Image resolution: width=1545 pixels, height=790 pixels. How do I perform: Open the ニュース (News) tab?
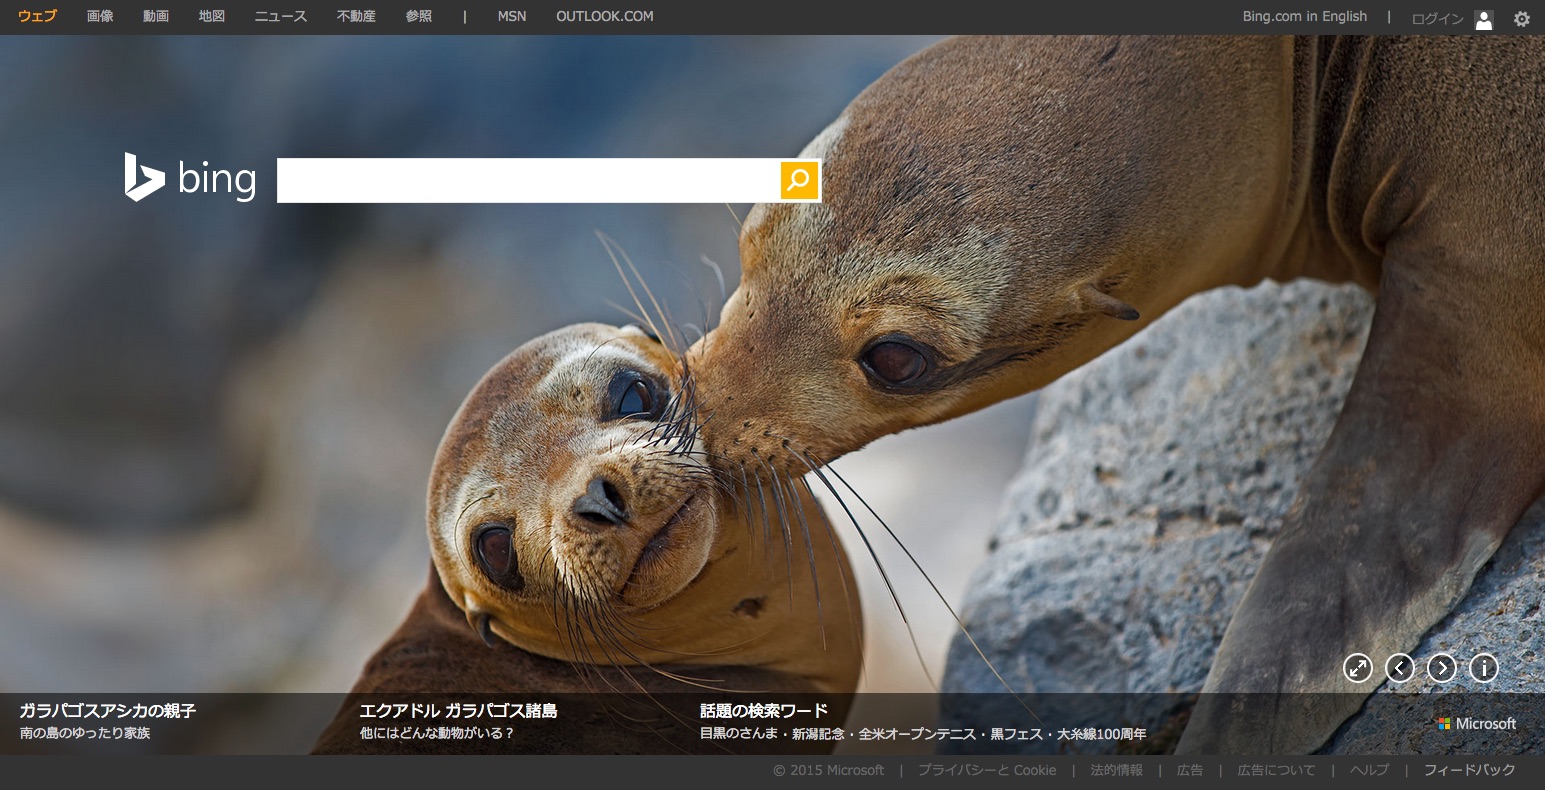tap(280, 17)
